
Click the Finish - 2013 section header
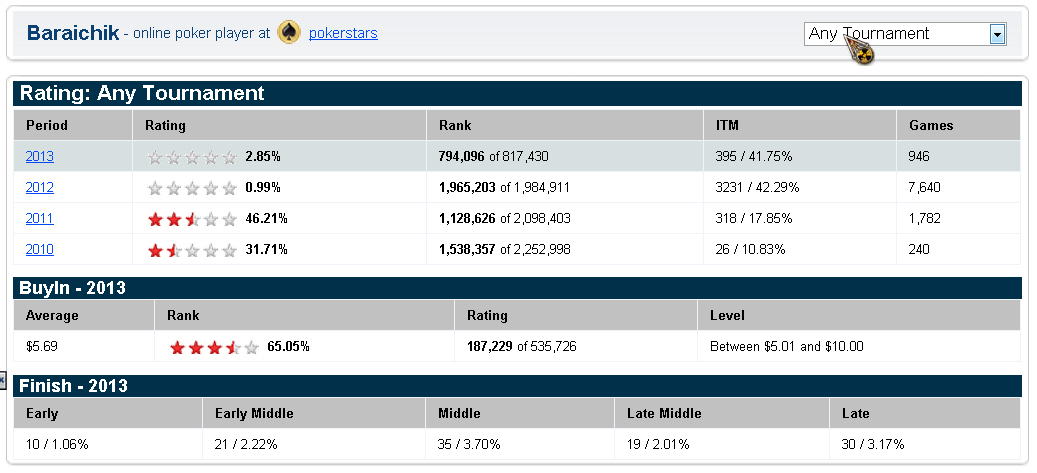point(73,386)
